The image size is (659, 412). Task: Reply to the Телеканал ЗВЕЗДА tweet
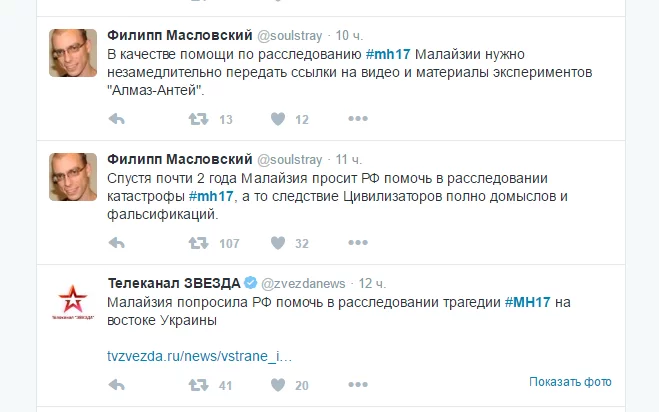click(x=116, y=385)
